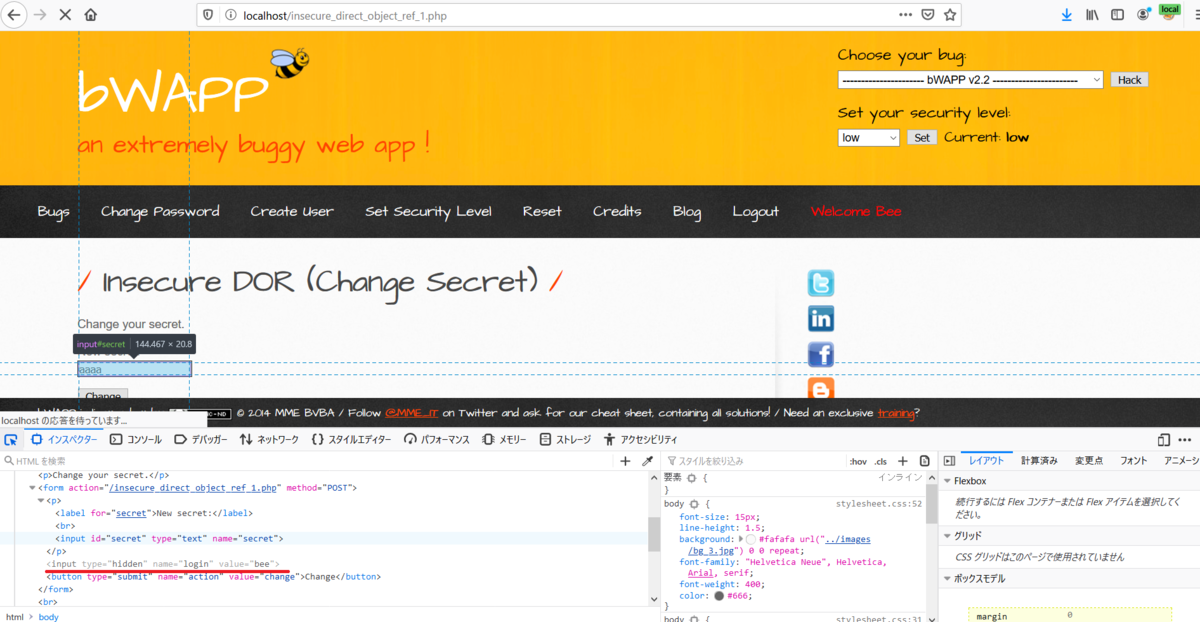Open the Facebook social icon
The height and width of the screenshot is (622, 1200).
coord(821,355)
